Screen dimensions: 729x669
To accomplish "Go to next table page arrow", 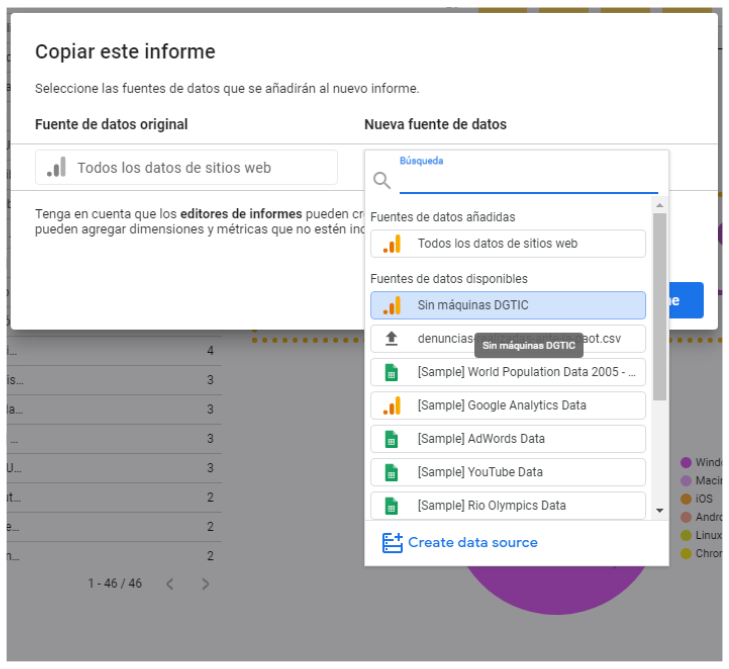I will click(x=205, y=584).
